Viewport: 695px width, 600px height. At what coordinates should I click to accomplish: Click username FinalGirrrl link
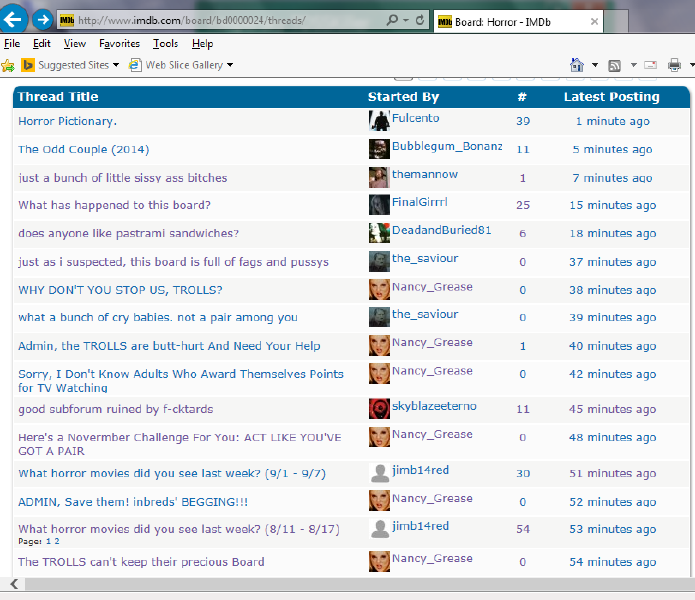(419, 202)
